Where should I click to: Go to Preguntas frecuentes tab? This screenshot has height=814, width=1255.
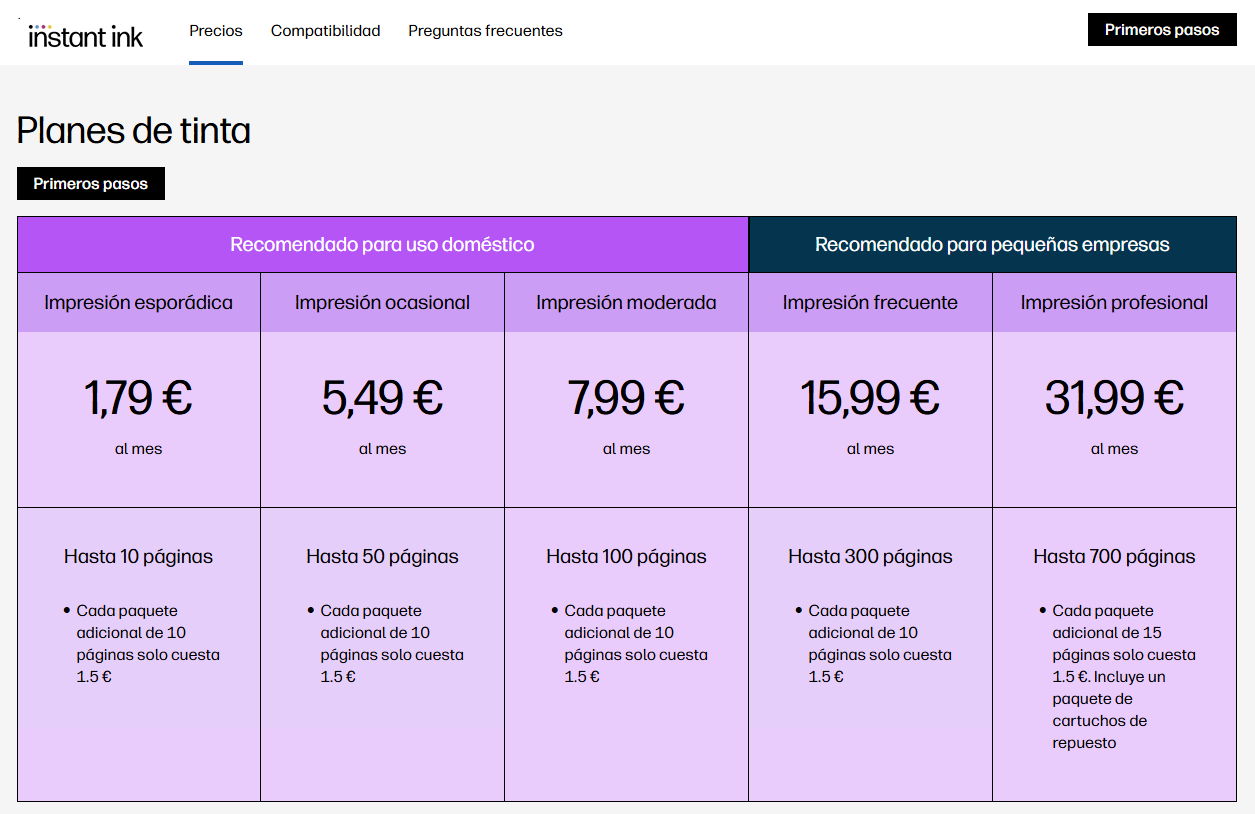click(x=485, y=31)
